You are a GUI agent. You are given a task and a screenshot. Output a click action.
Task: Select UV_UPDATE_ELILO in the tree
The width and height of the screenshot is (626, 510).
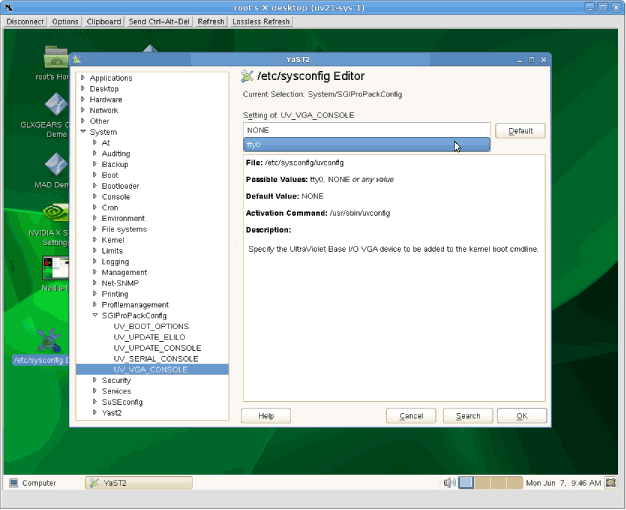[x=149, y=337]
